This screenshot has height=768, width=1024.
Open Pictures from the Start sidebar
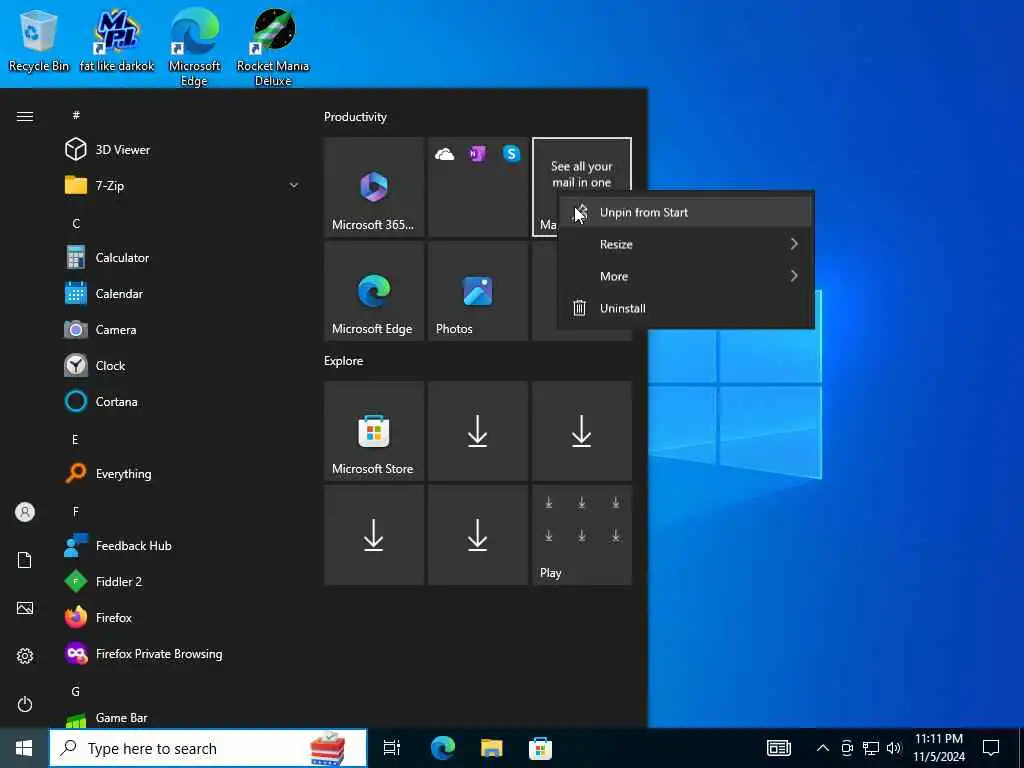25,608
